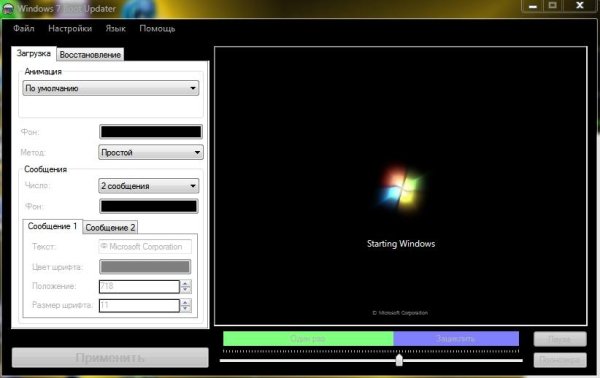Click the blue 'Зациклить' segment

coord(456,339)
